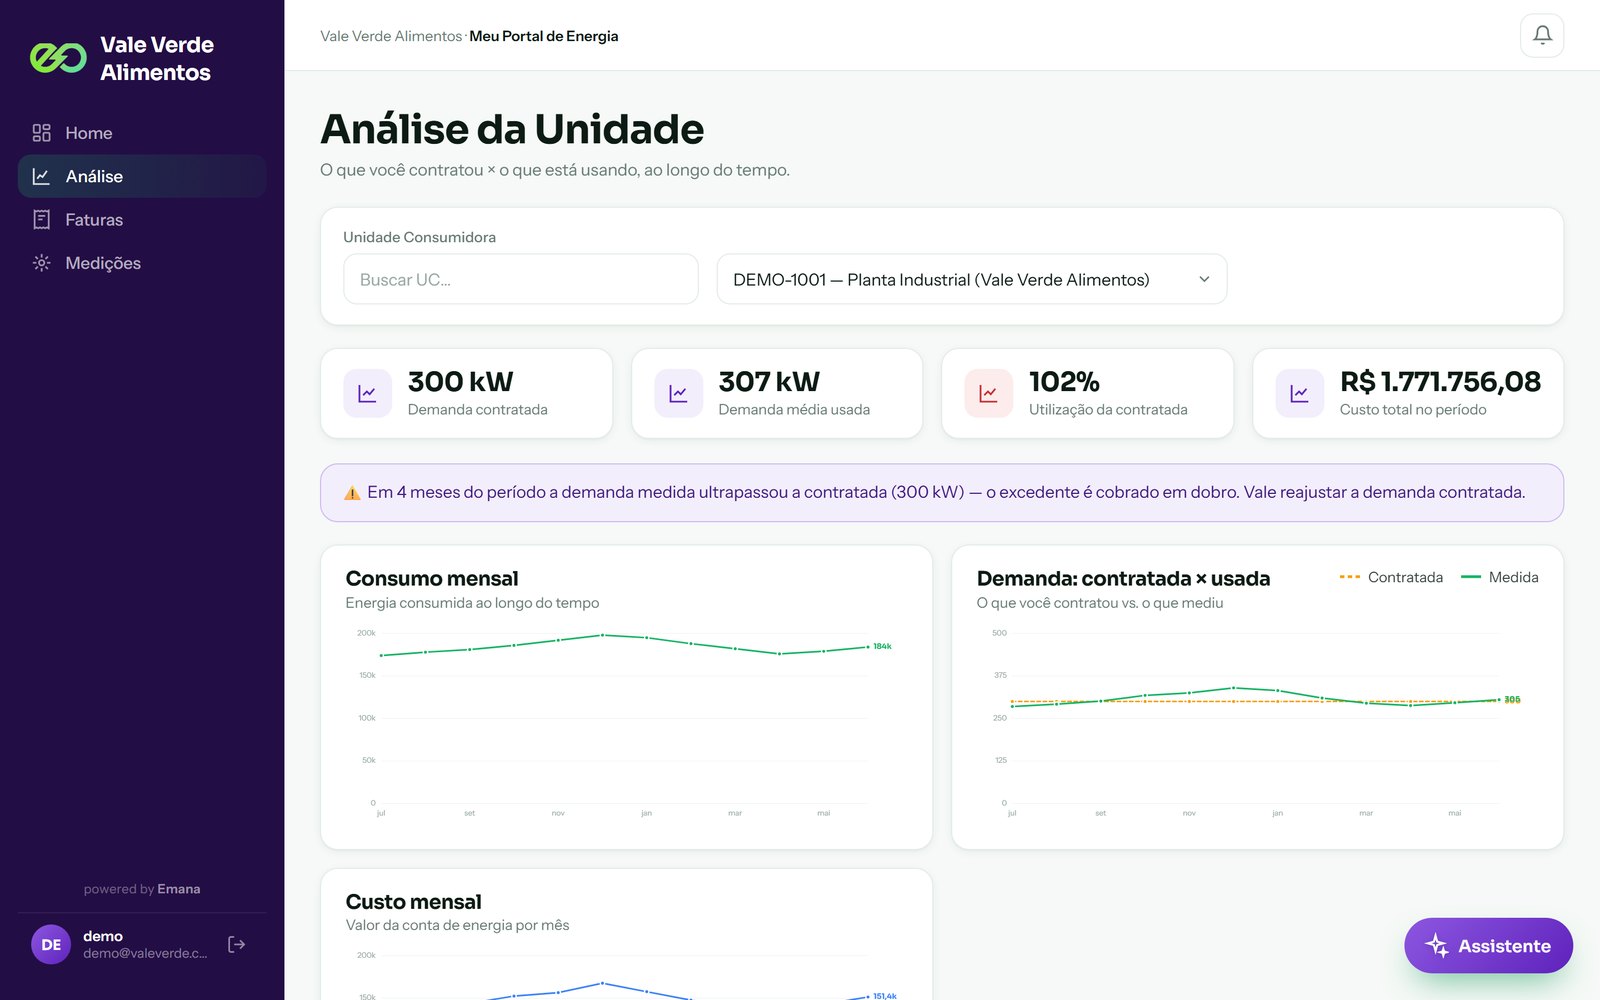Image resolution: width=1600 pixels, height=1000 pixels.
Task: Click the Demanda: contratada × usada title
Action: (x=1123, y=578)
